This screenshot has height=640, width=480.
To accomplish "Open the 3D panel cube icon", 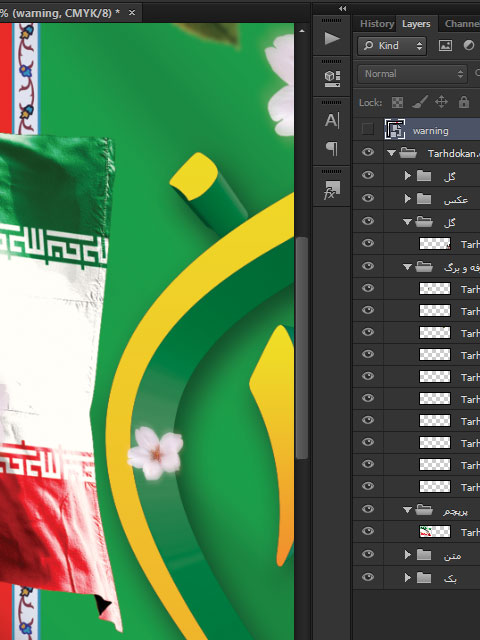I will tap(332, 78).
